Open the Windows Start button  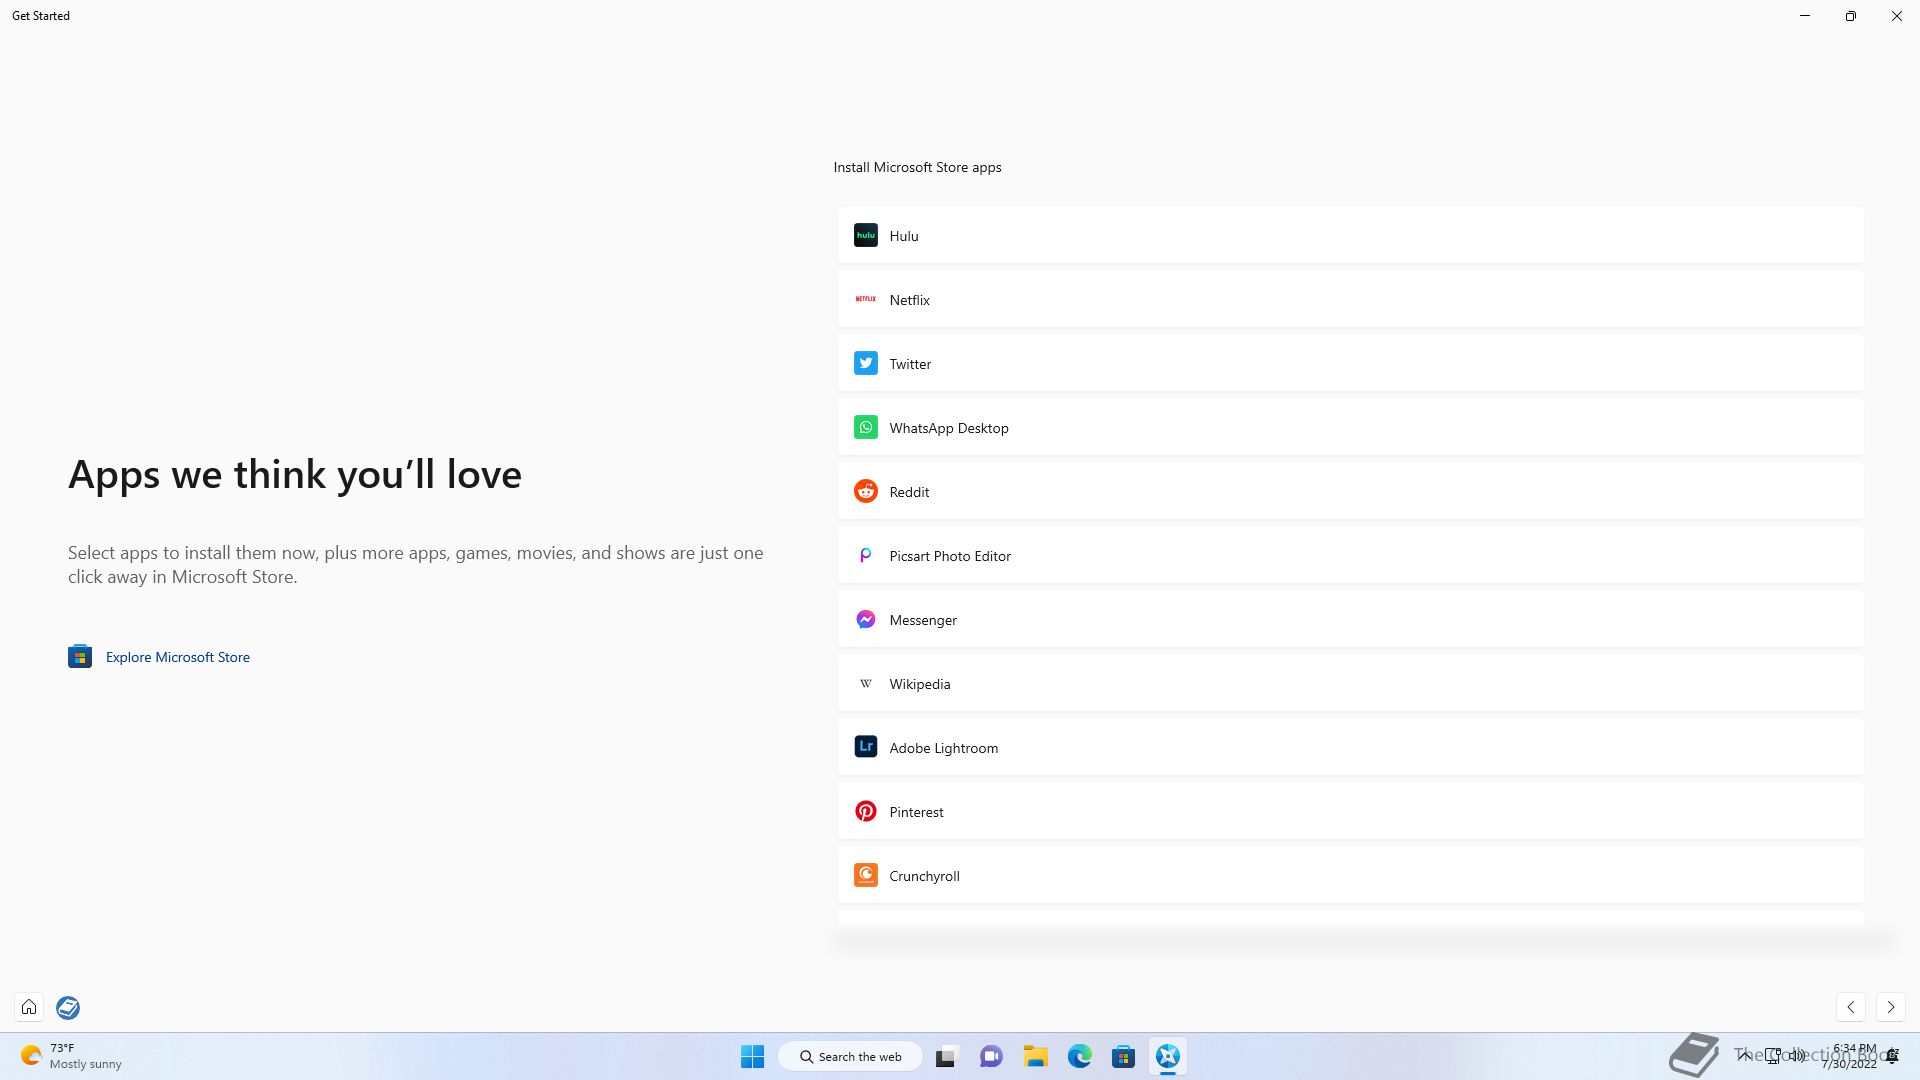click(752, 1056)
